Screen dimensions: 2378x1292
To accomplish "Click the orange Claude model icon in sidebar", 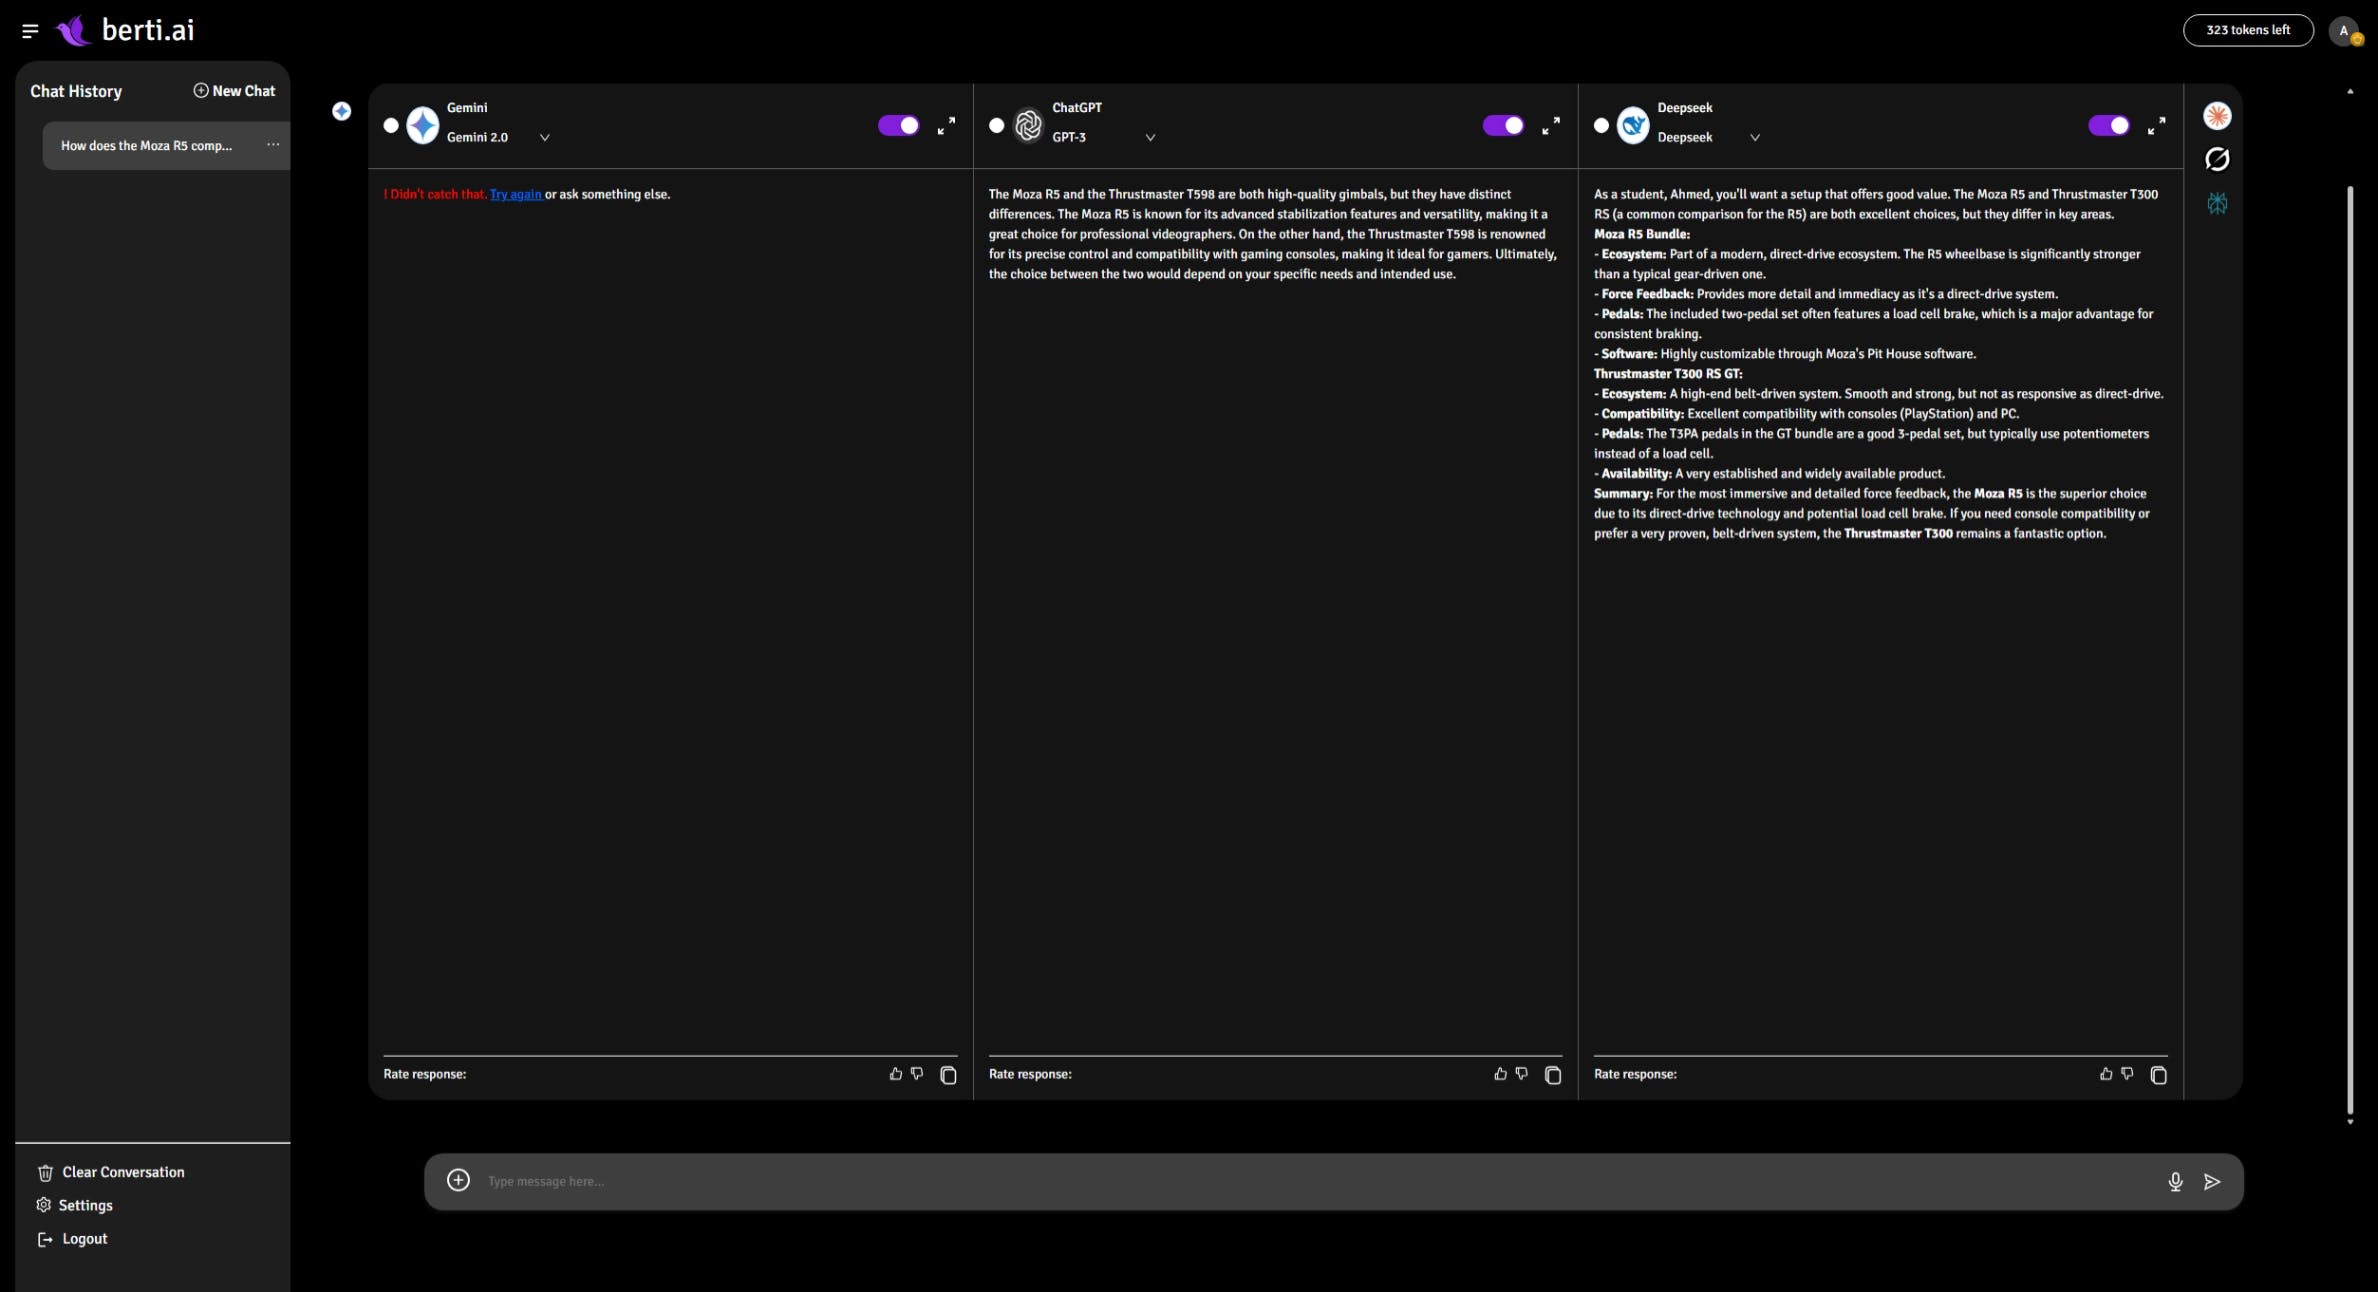I will click(x=2217, y=116).
